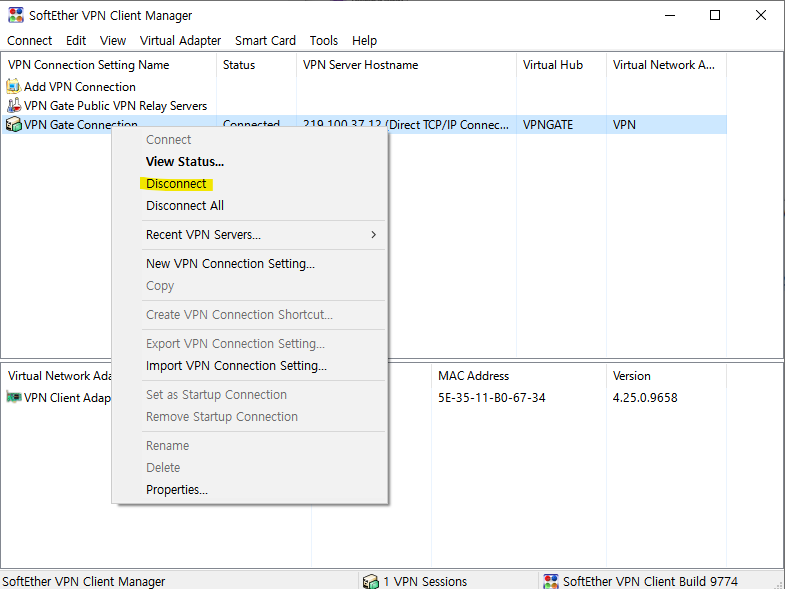Click the MAC value 5E-35-11-B0-67-34
Screen dimensions: 785x589
492,398
